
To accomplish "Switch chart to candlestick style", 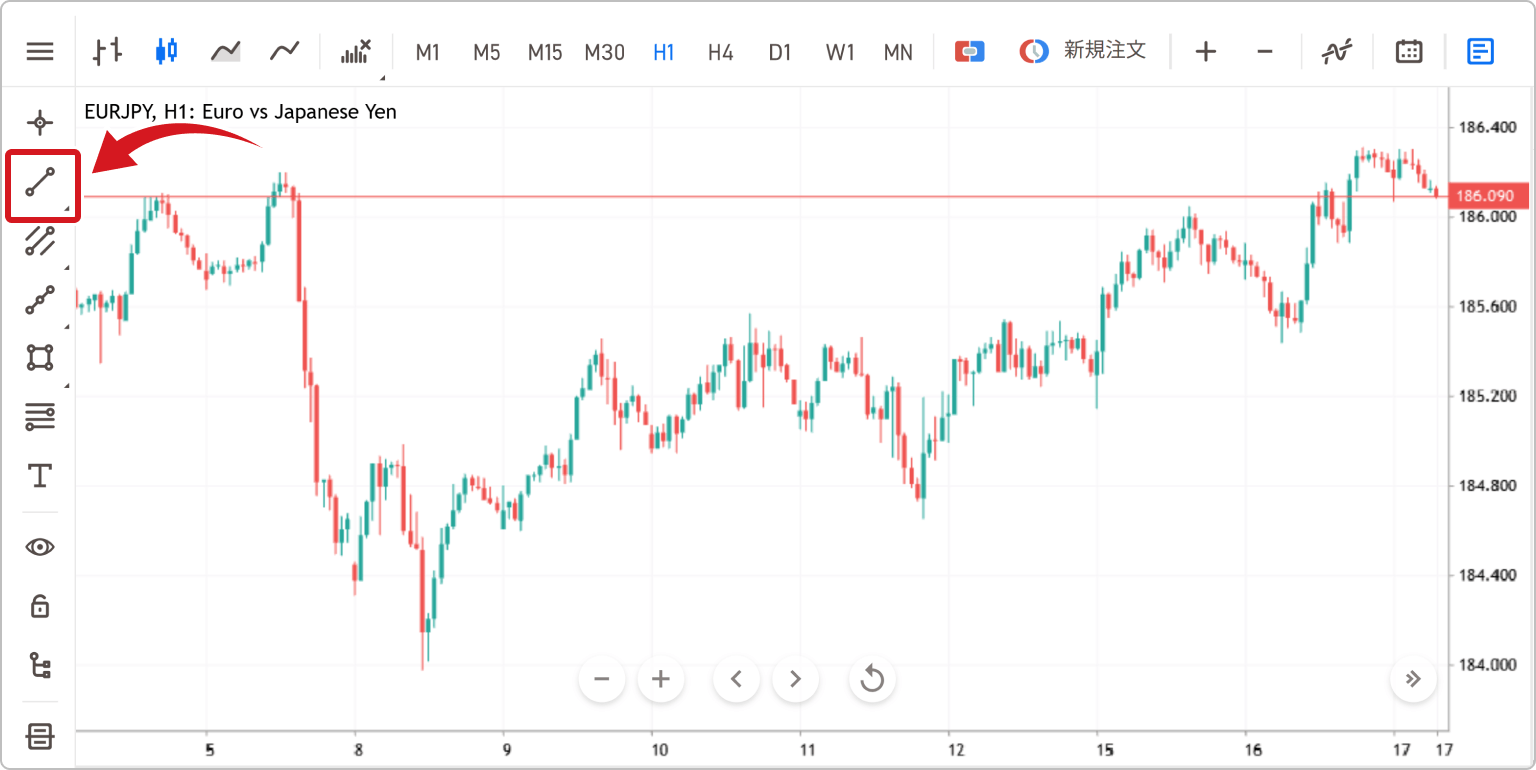I will click(167, 51).
